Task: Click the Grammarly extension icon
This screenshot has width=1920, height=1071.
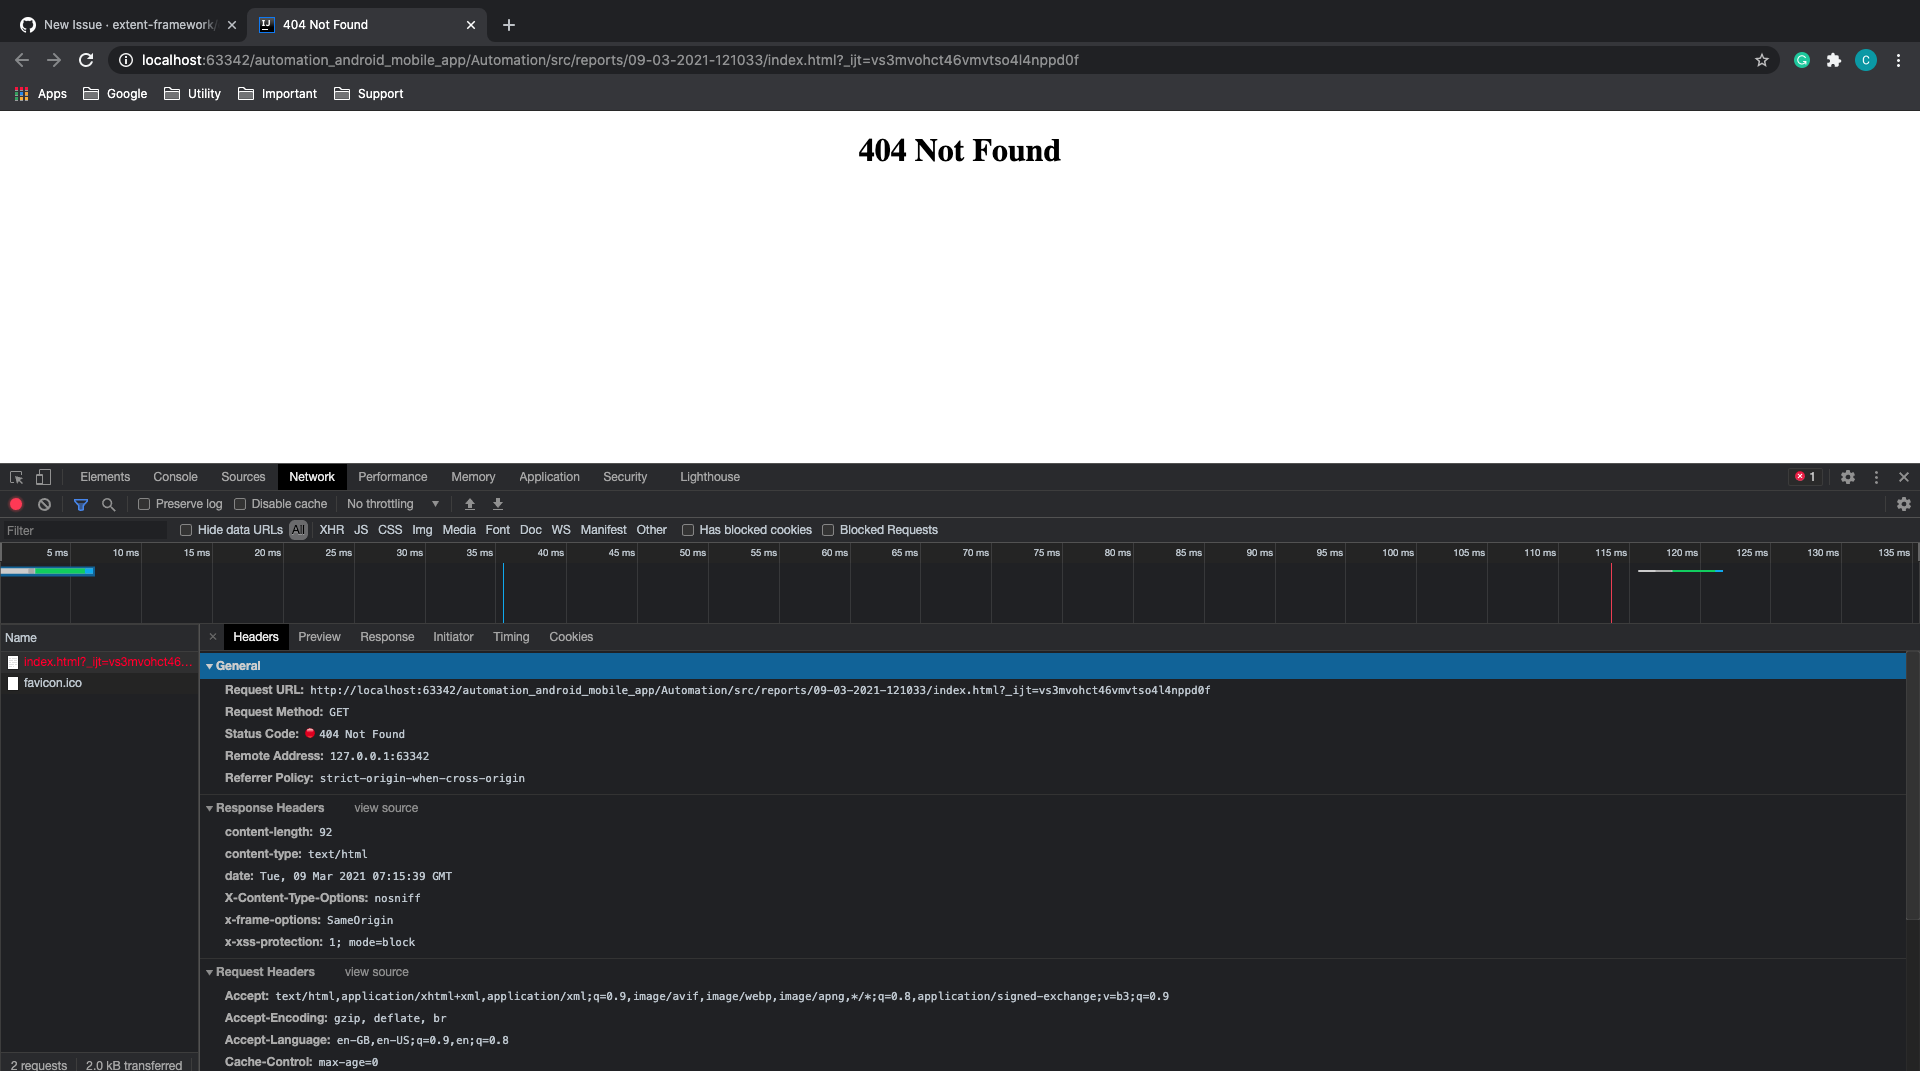Action: coord(1802,60)
